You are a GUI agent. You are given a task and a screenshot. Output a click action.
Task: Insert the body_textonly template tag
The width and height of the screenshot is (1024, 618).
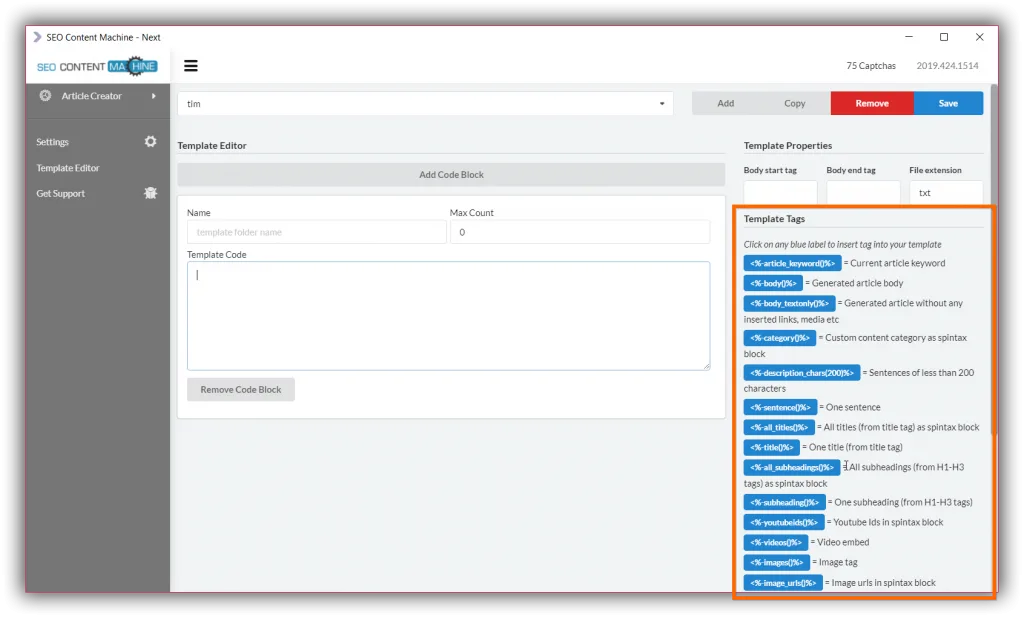click(790, 303)
